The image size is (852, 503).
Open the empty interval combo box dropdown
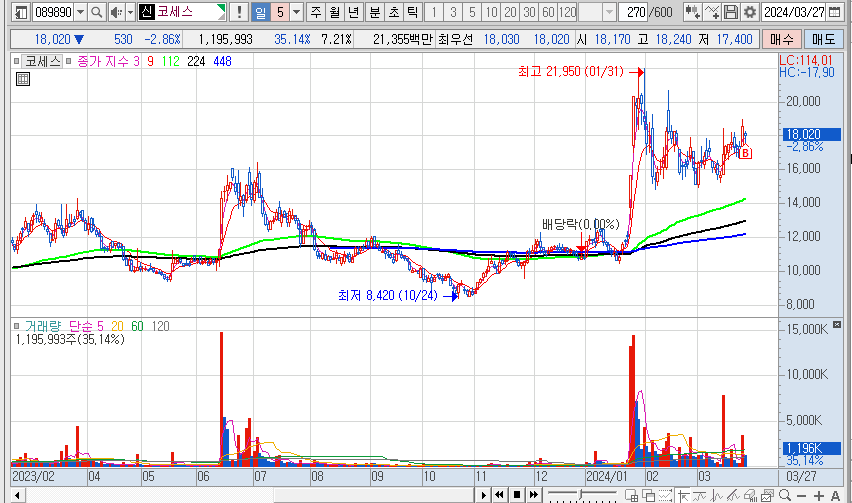click(x=610, y=11)
